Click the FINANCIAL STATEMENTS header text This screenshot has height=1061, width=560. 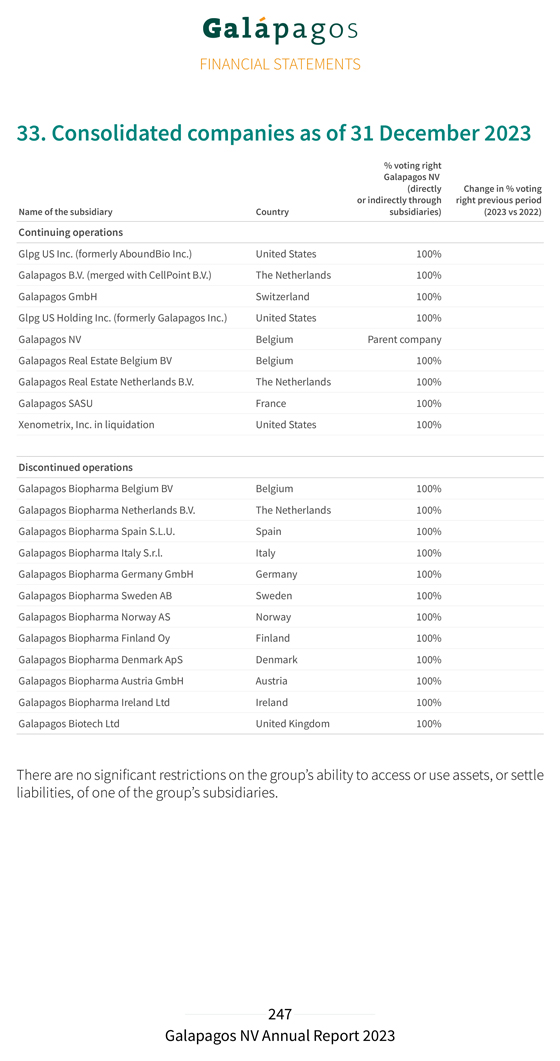280,64
